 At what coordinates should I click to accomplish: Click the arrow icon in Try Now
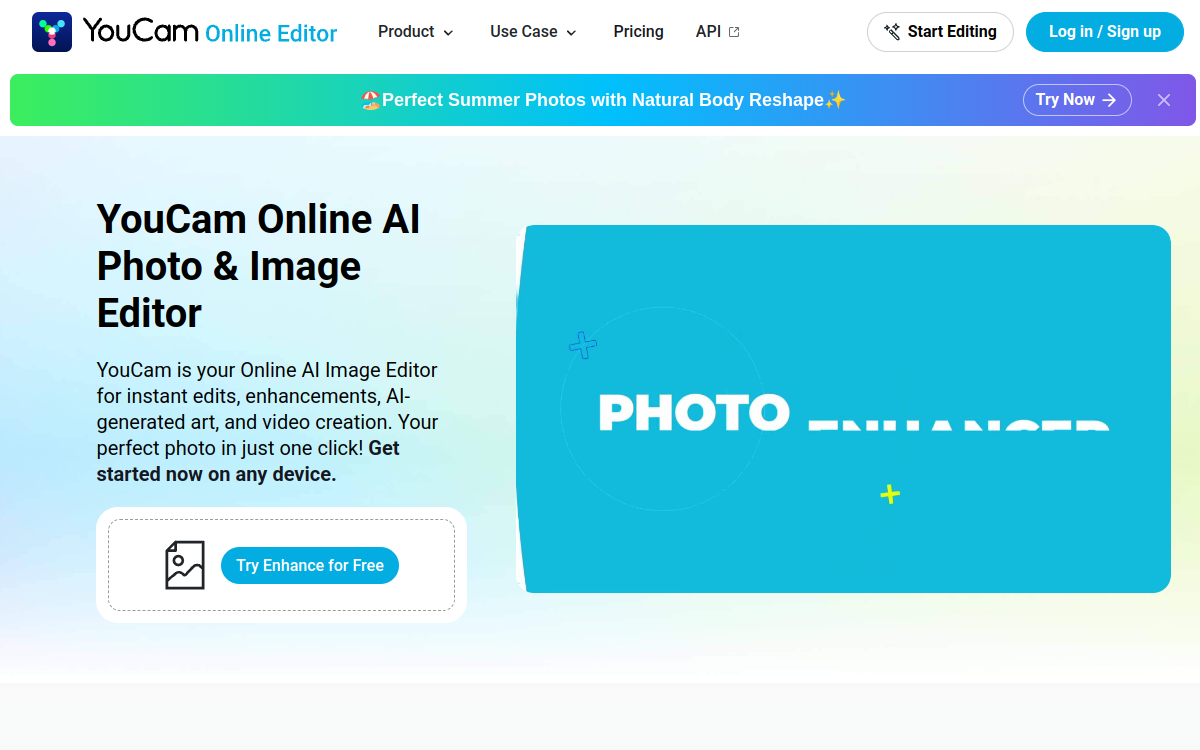1109,100
